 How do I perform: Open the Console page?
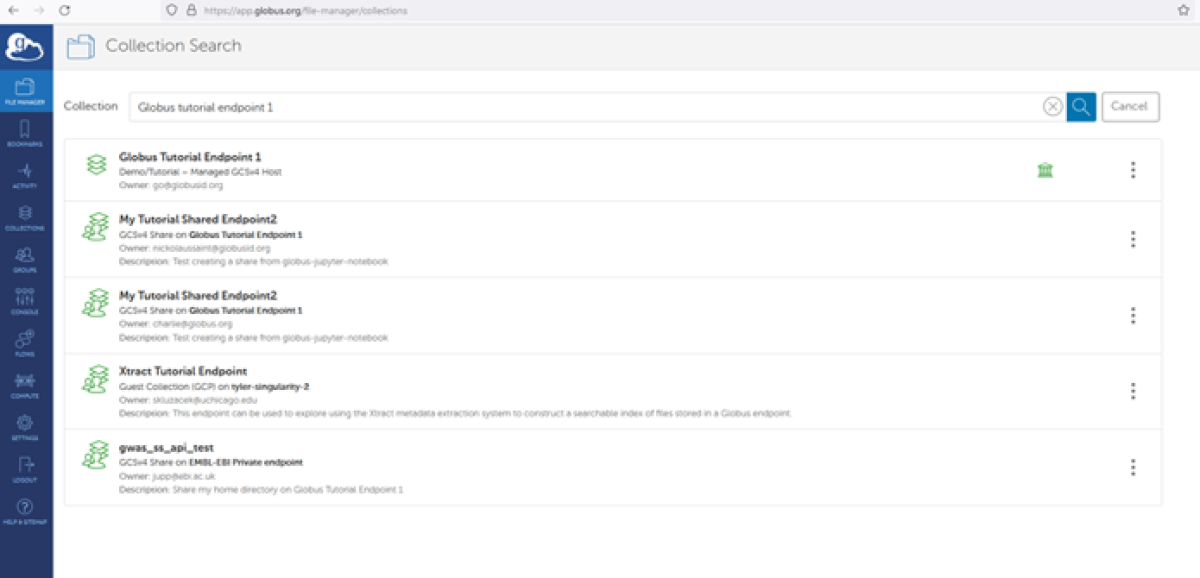(25, 302)
